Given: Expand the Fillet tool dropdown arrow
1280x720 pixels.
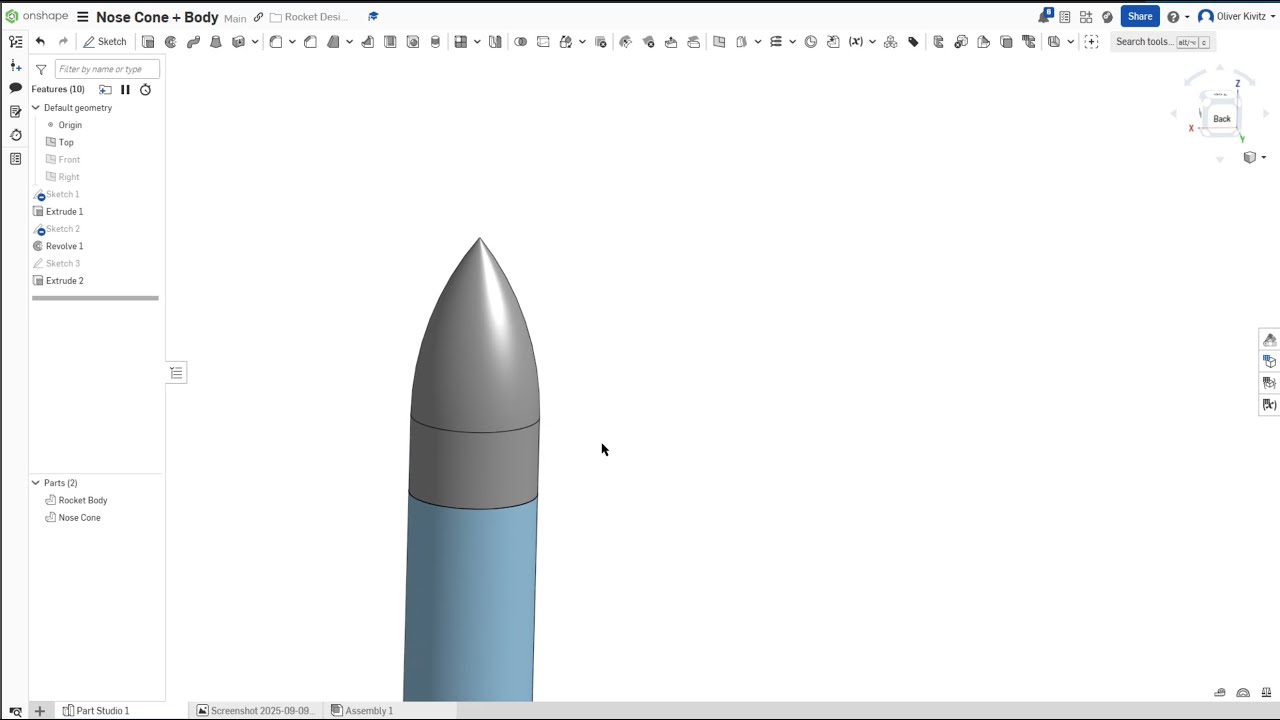Looking at the screenshot, I should click(292, 42).
